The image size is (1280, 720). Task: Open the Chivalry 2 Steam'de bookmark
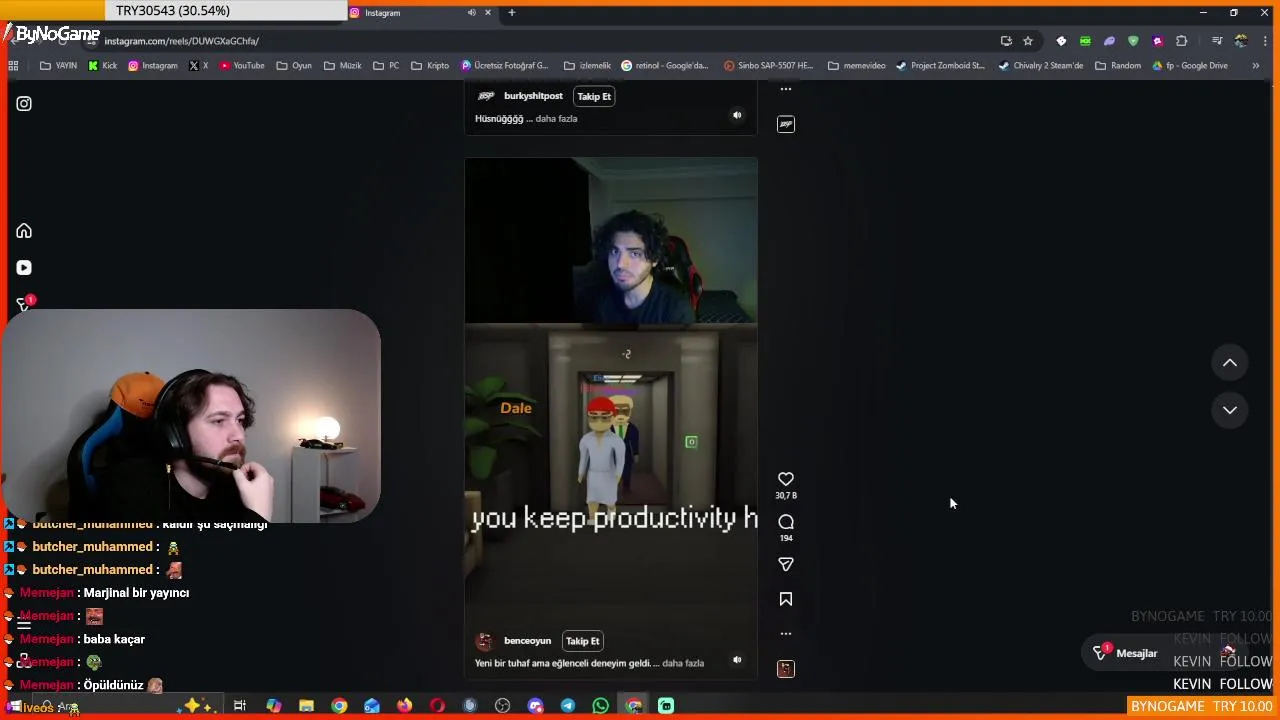(x=1040, y=66)
